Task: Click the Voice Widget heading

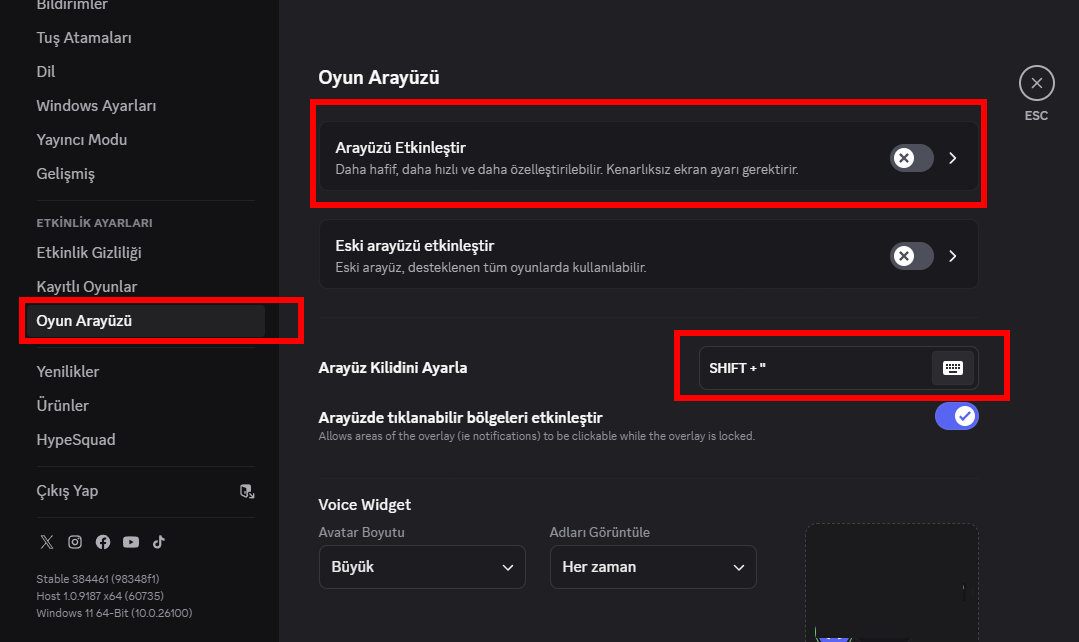Action: [x=365, y=505]
